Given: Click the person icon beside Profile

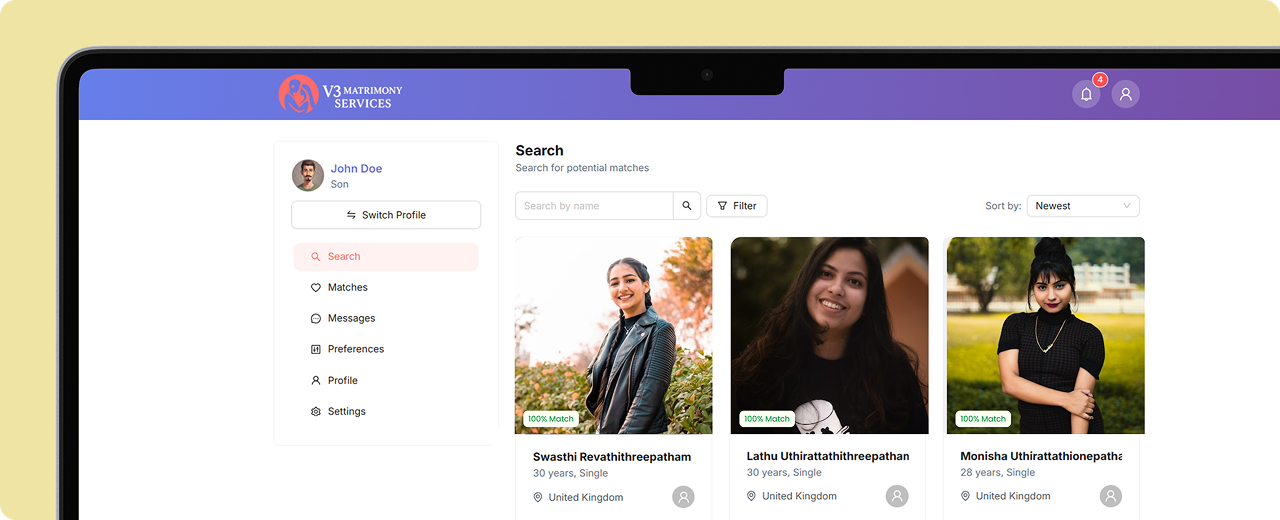Looking at the screenshot, I should [x=316, y=381].
